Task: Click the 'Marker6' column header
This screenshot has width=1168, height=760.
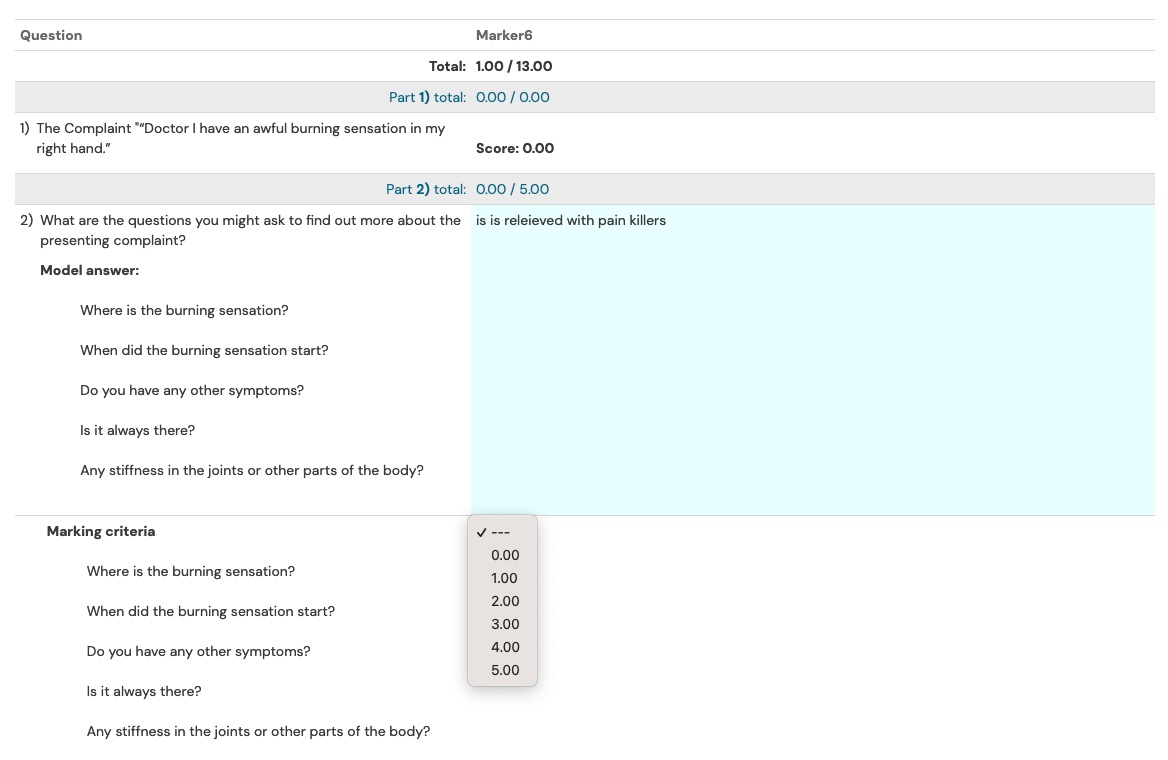Action: (504, 35)
